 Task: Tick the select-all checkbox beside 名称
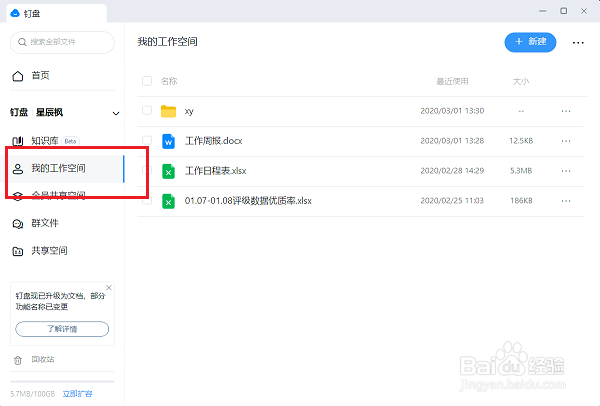tap(147, 81)
